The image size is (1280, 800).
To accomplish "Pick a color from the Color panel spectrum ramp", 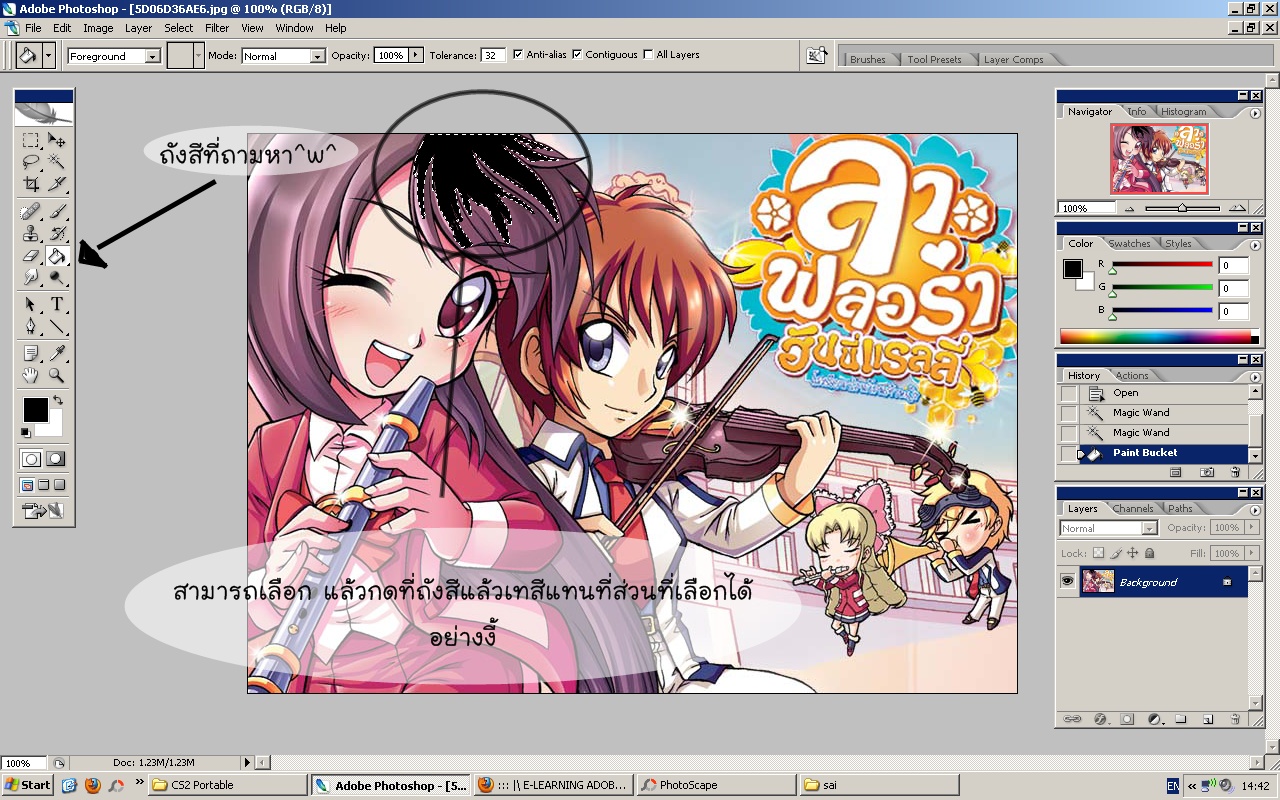I will tap(1155, 337).
